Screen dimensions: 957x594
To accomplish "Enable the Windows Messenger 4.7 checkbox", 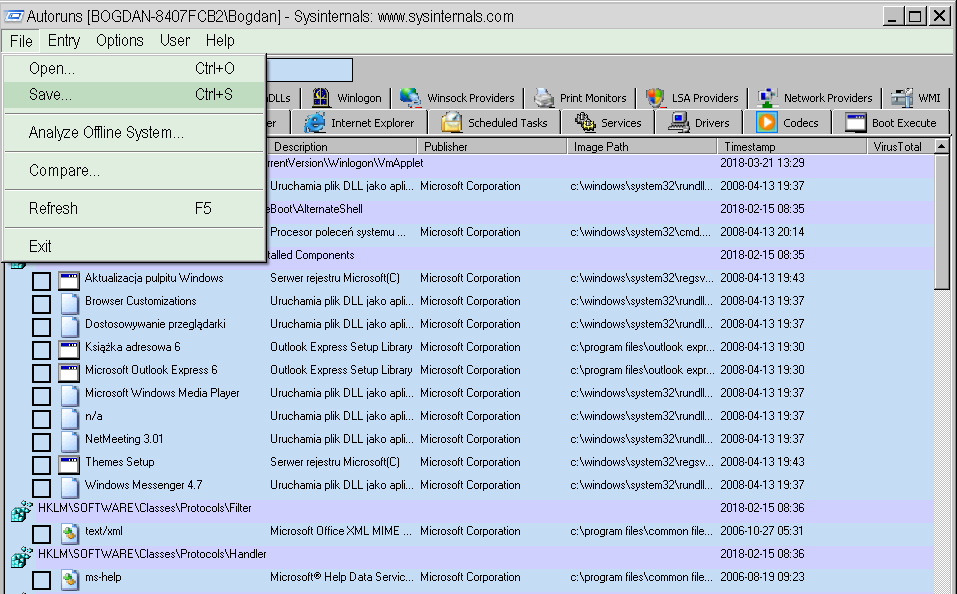I will click(41, 488).
